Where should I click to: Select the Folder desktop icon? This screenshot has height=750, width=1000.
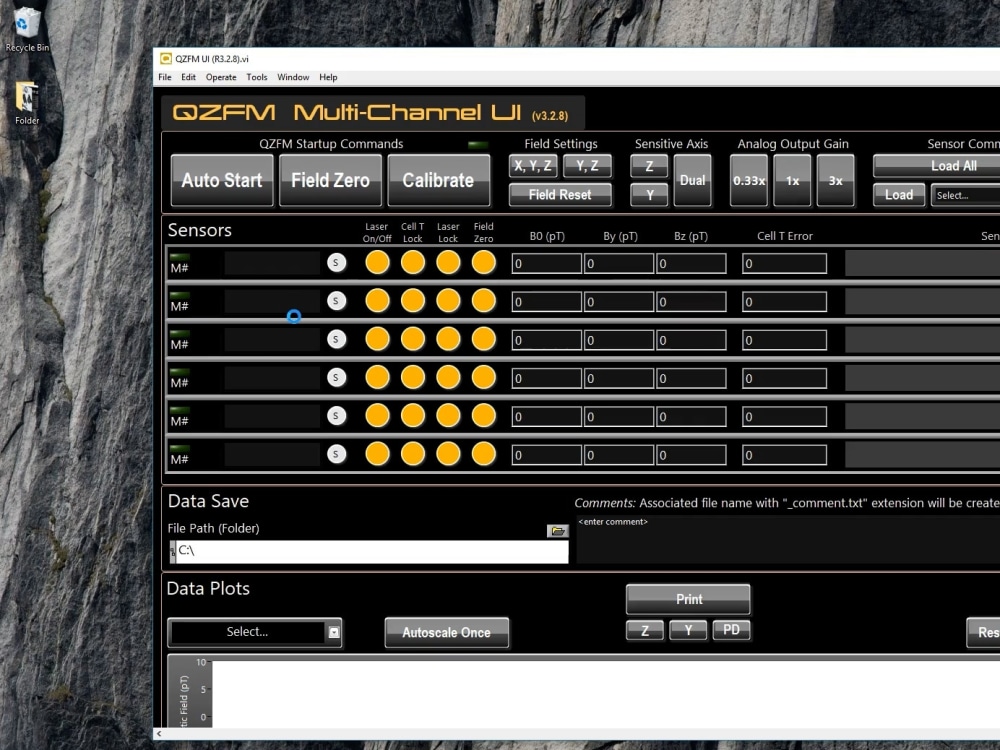[27, 103]
